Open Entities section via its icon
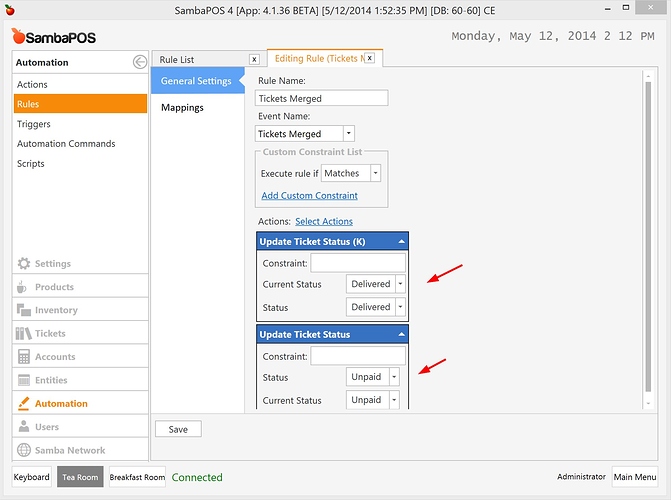The height and width of the screenshot is (500, 671). tap(24, 380)
